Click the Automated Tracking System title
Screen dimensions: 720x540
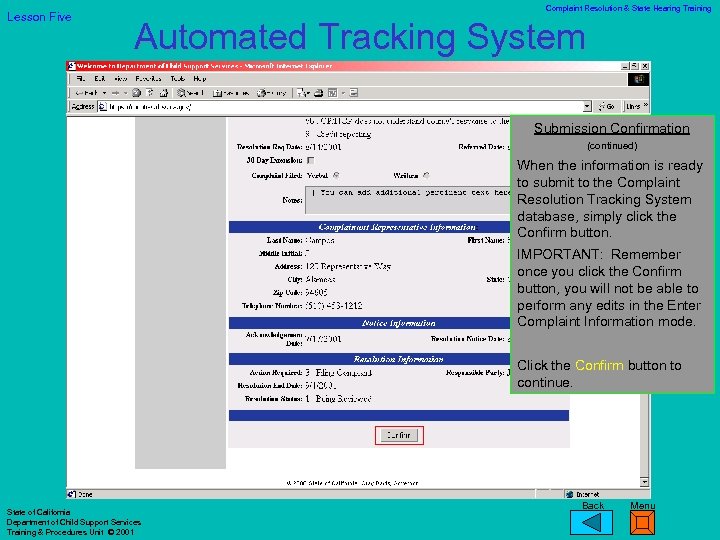[360, 37]
